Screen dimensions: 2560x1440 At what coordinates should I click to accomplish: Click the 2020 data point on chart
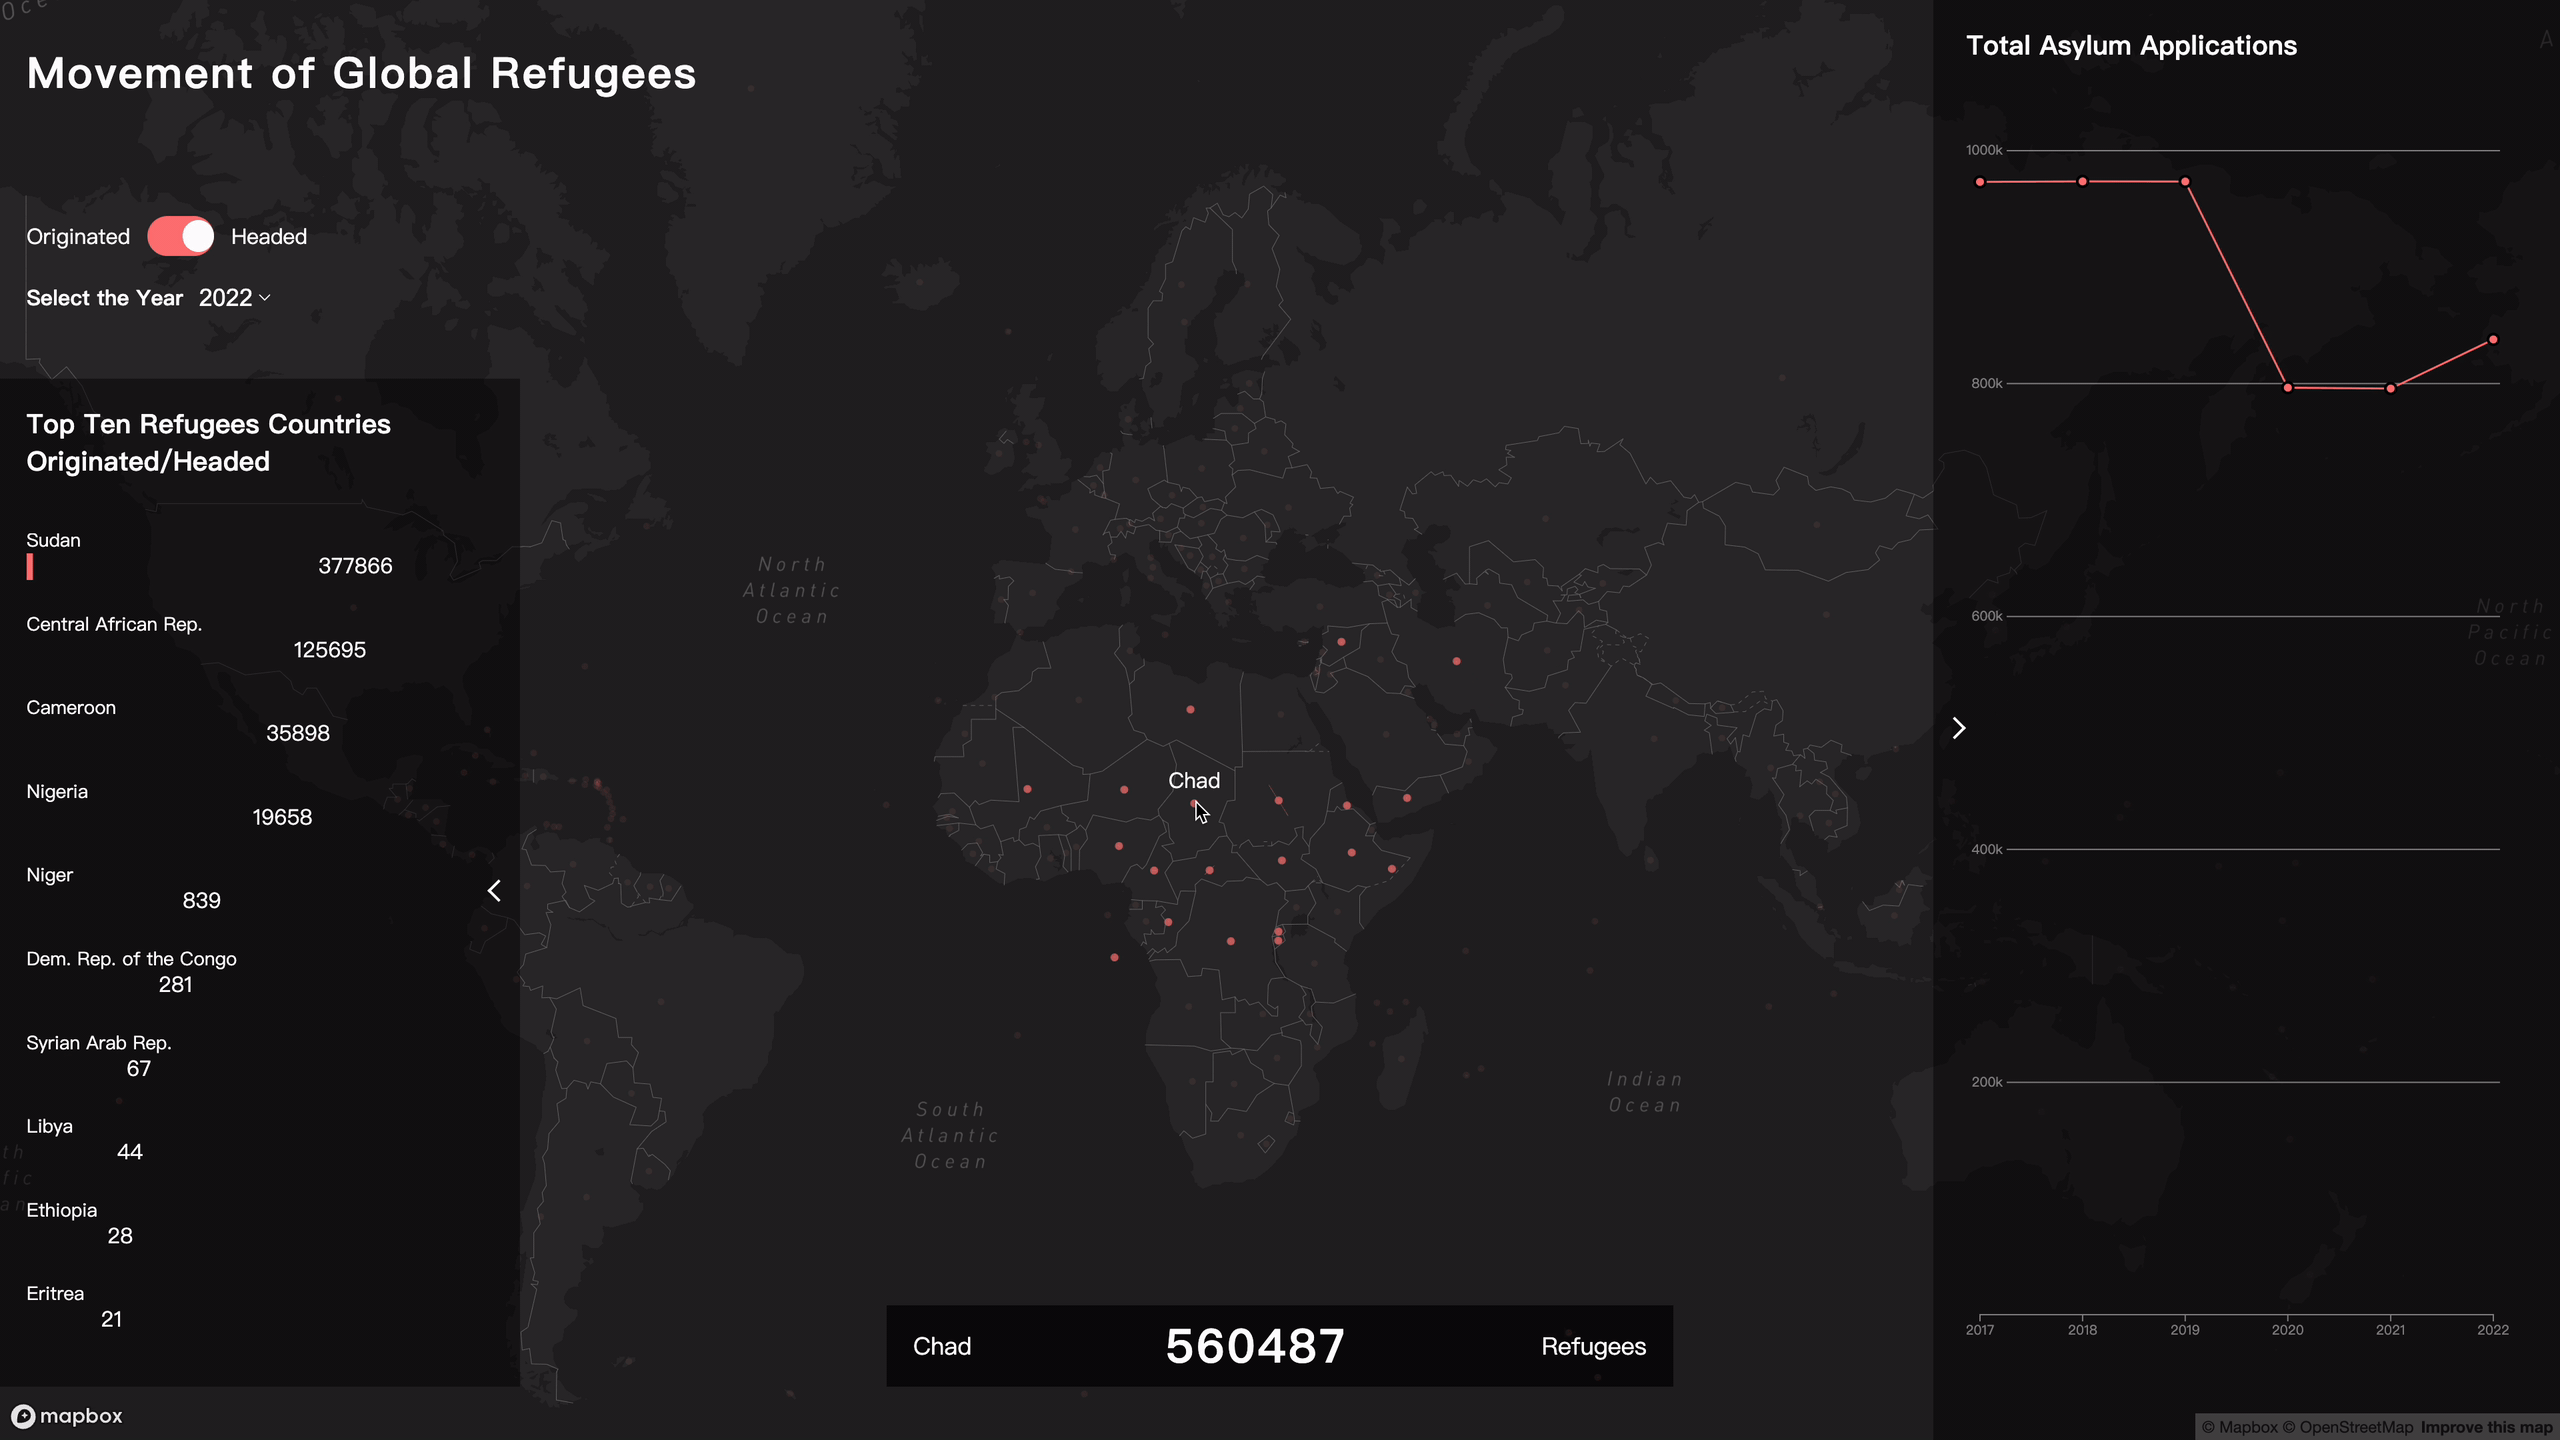point(2288,387)
